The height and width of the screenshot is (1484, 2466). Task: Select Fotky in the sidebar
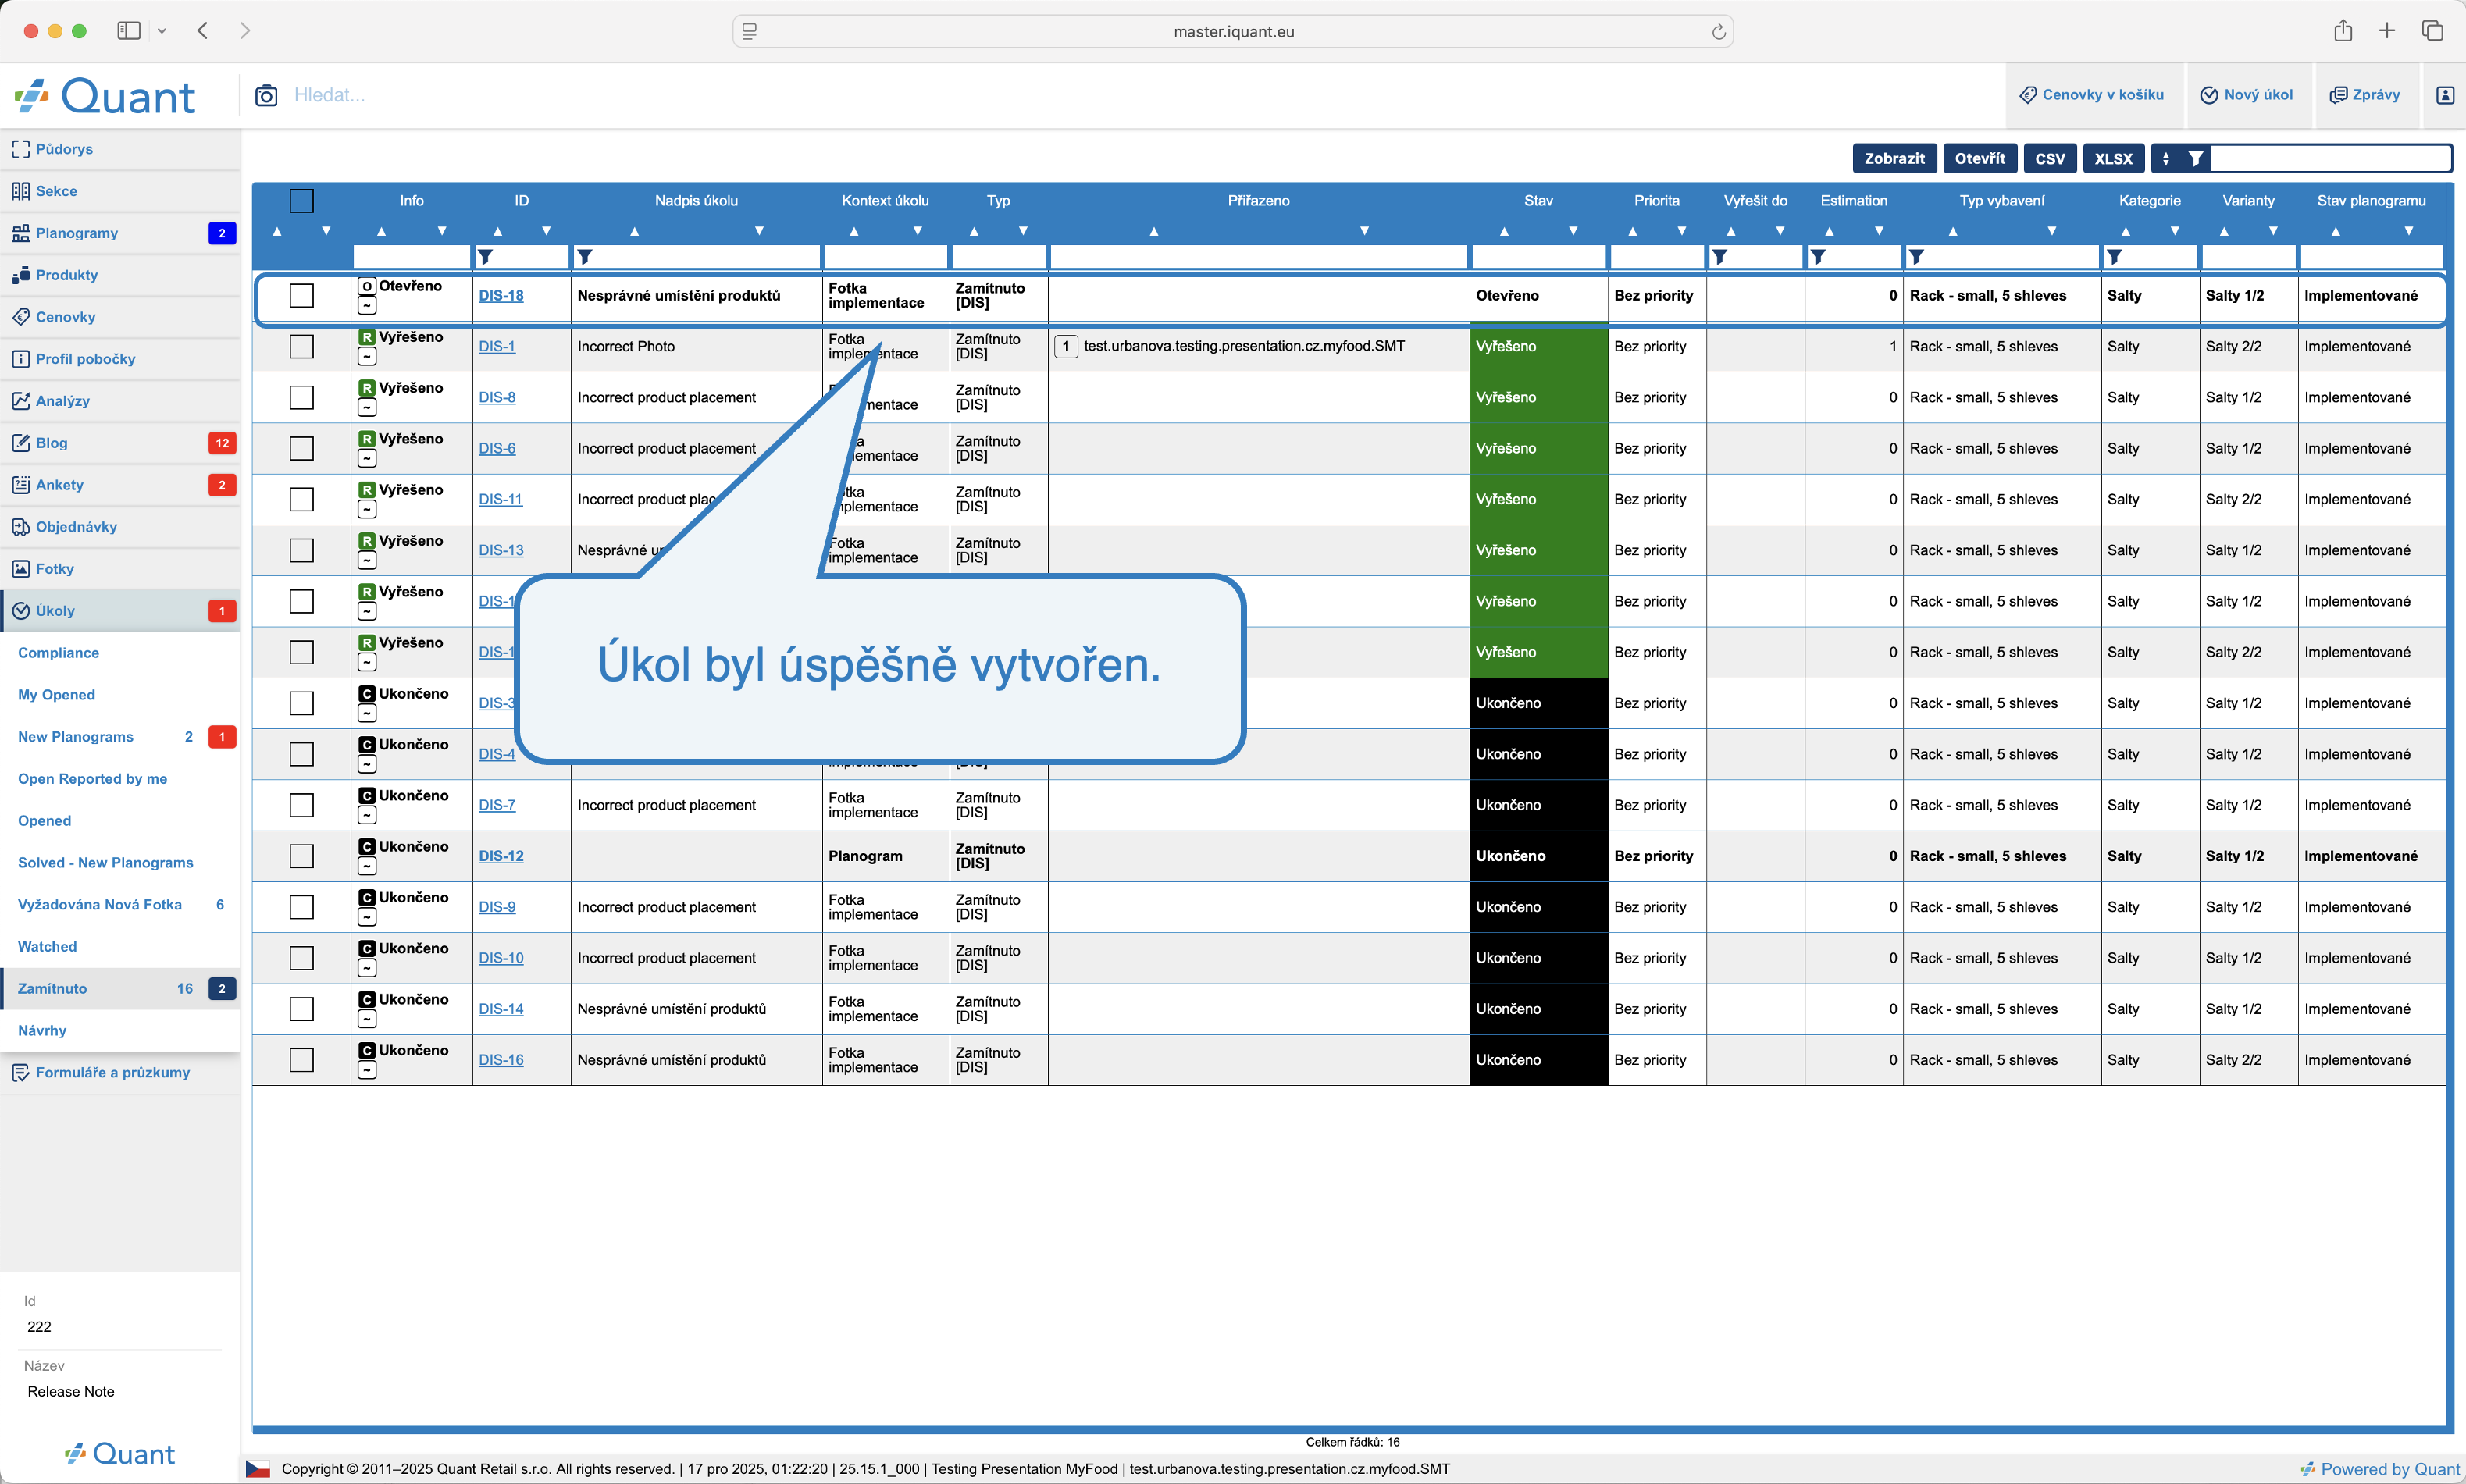(x=120, y=569)
